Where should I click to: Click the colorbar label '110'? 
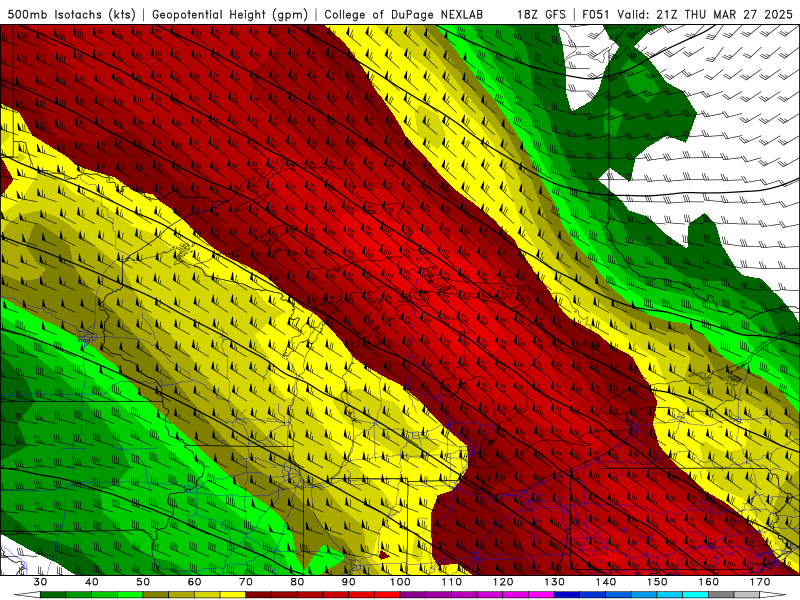coord(452,582)
